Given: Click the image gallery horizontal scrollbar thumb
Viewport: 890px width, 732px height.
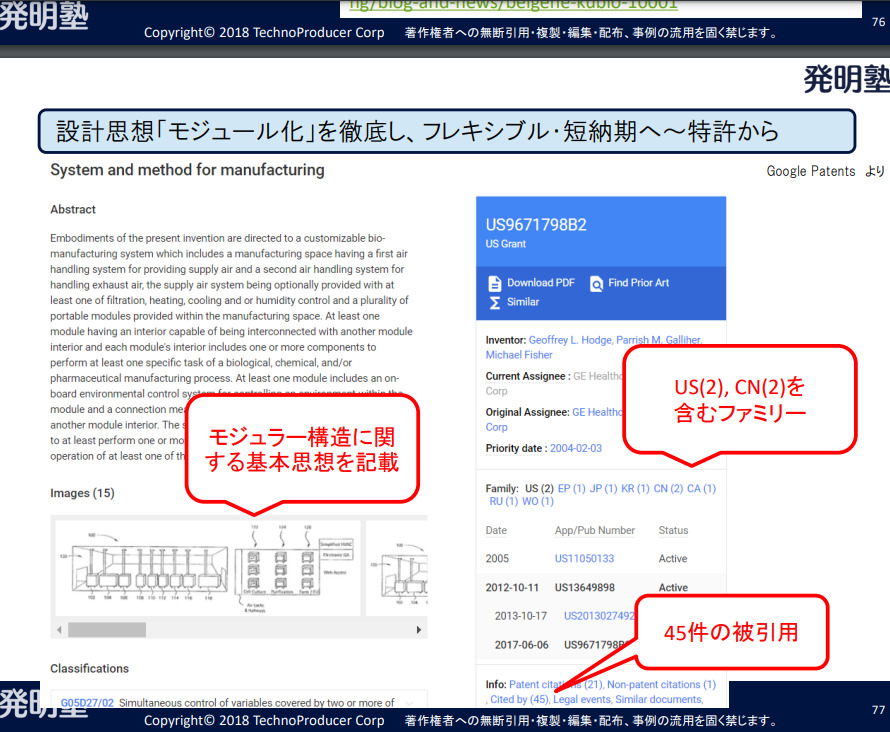Looking at the screenshot, I should tap(107, 630).
